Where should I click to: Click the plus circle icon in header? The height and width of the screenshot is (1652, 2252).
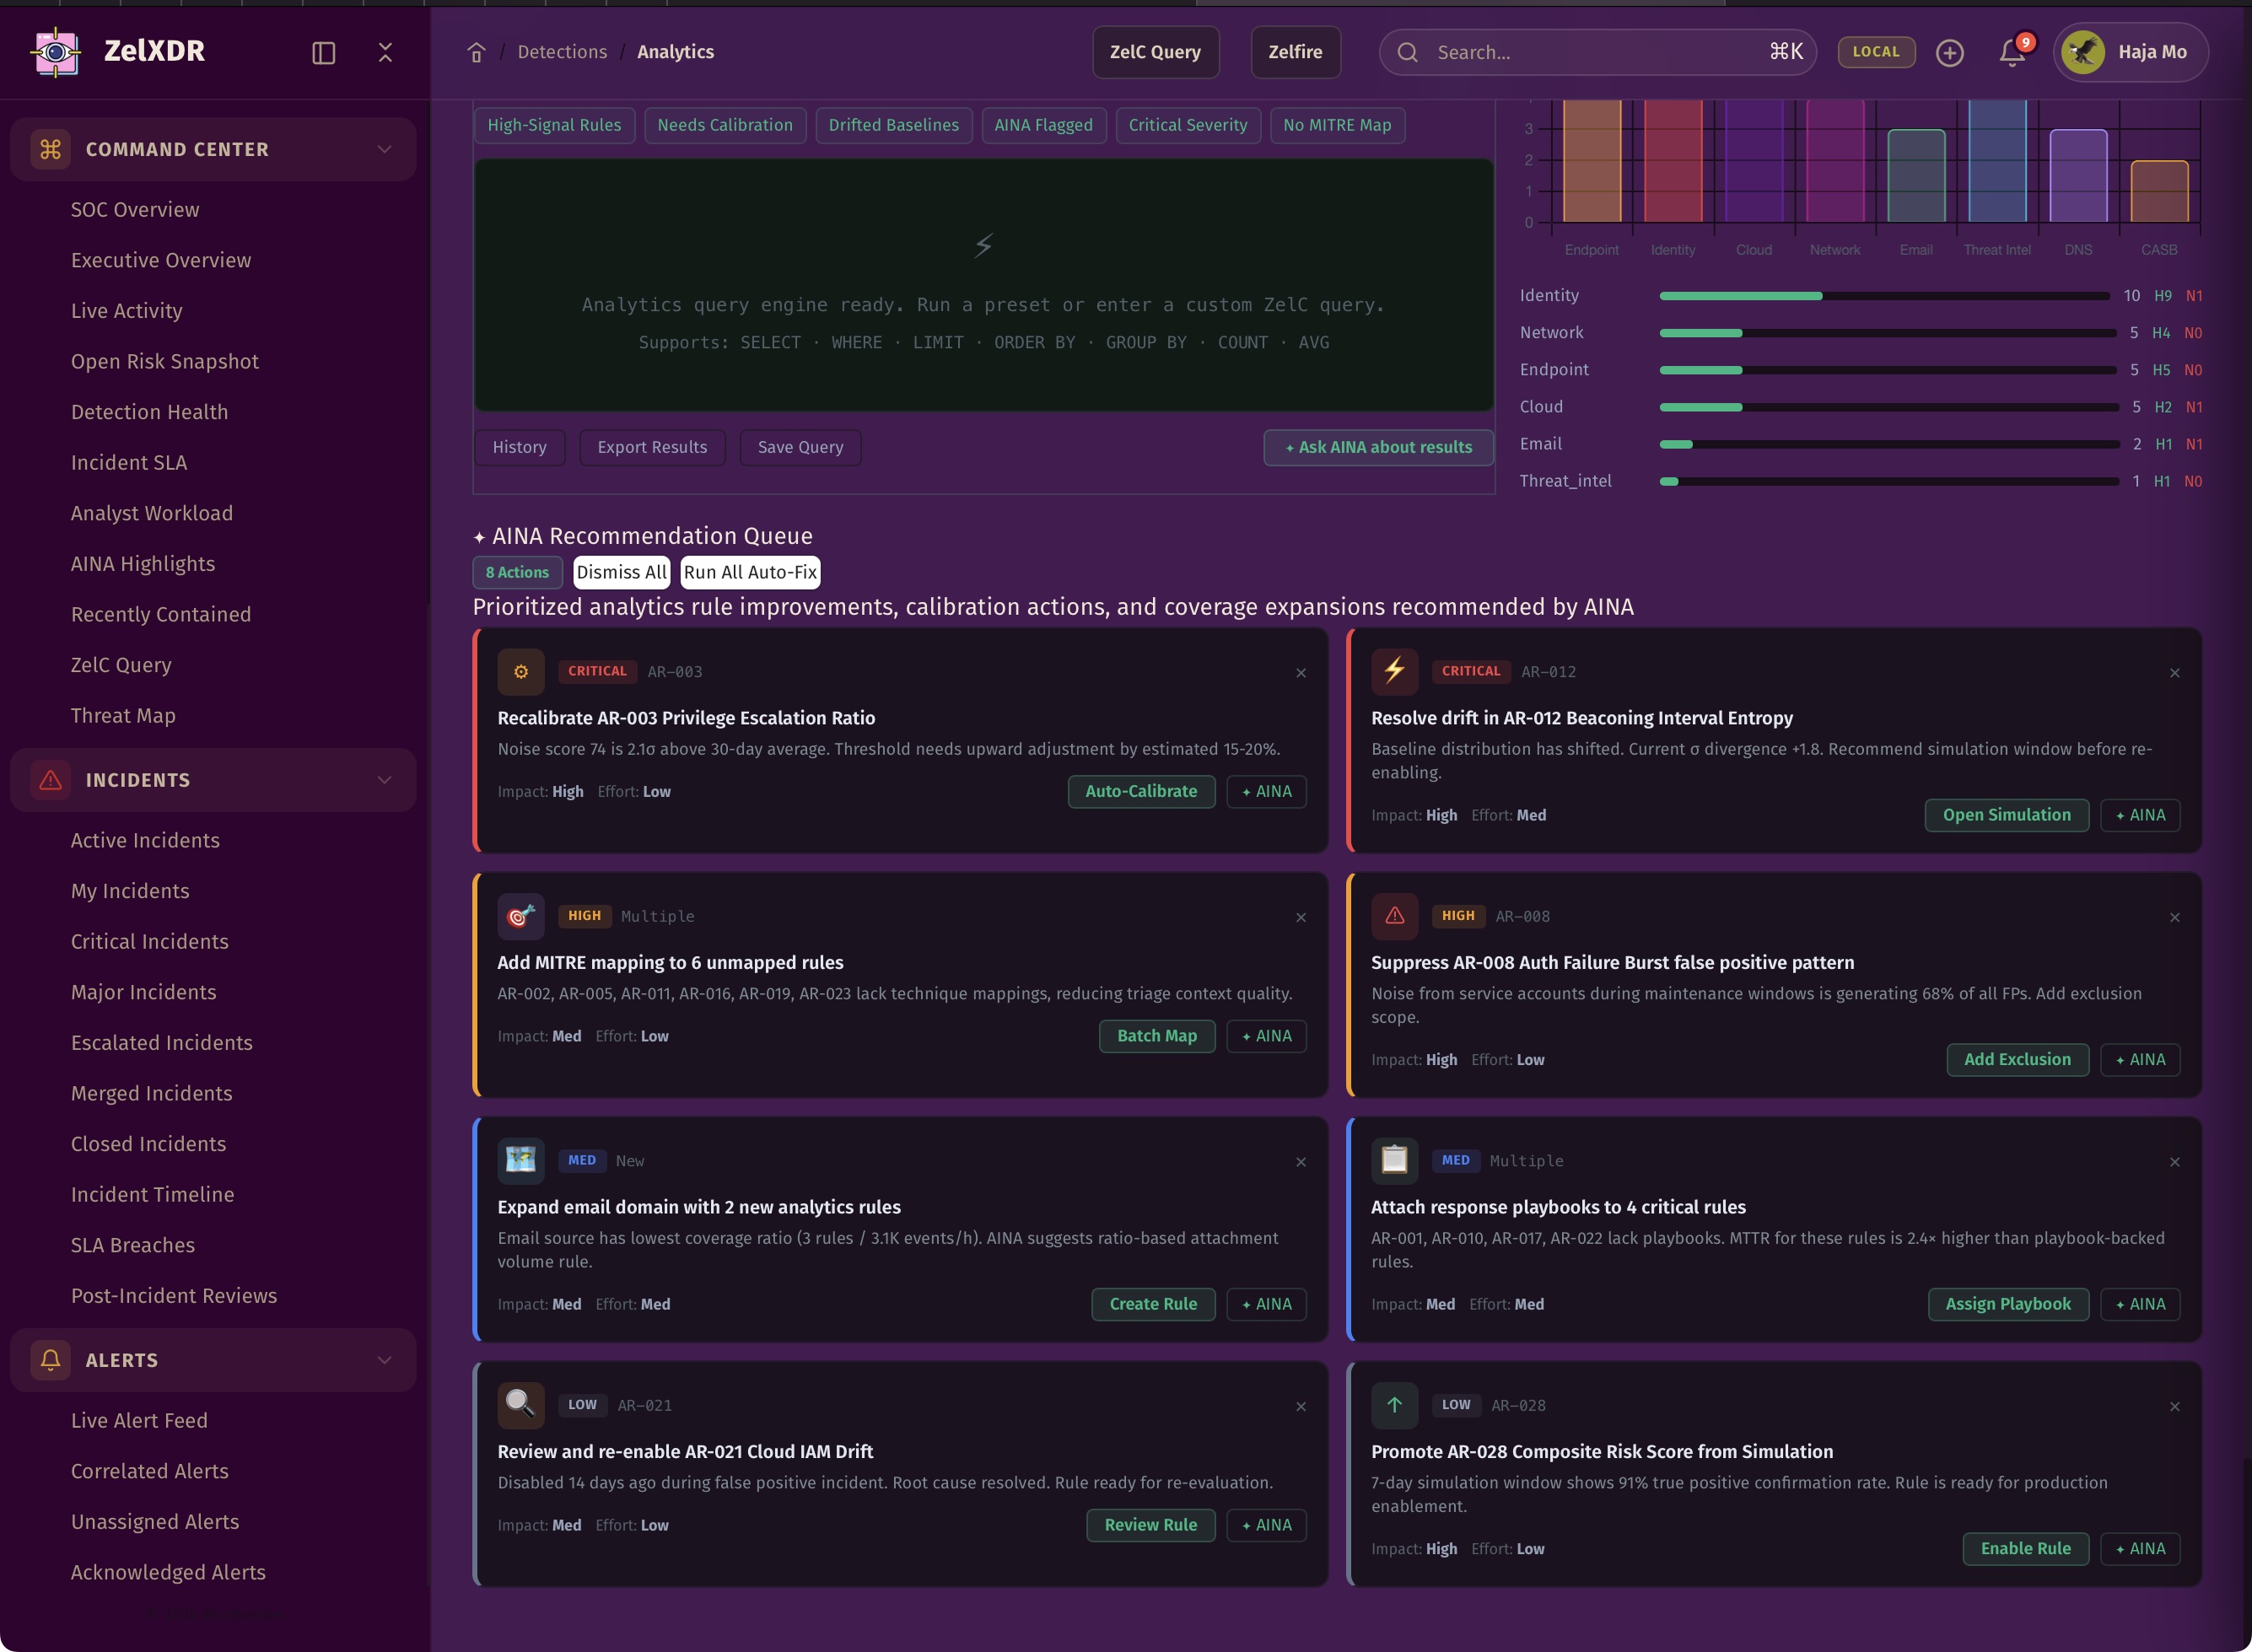(1949, 52)
